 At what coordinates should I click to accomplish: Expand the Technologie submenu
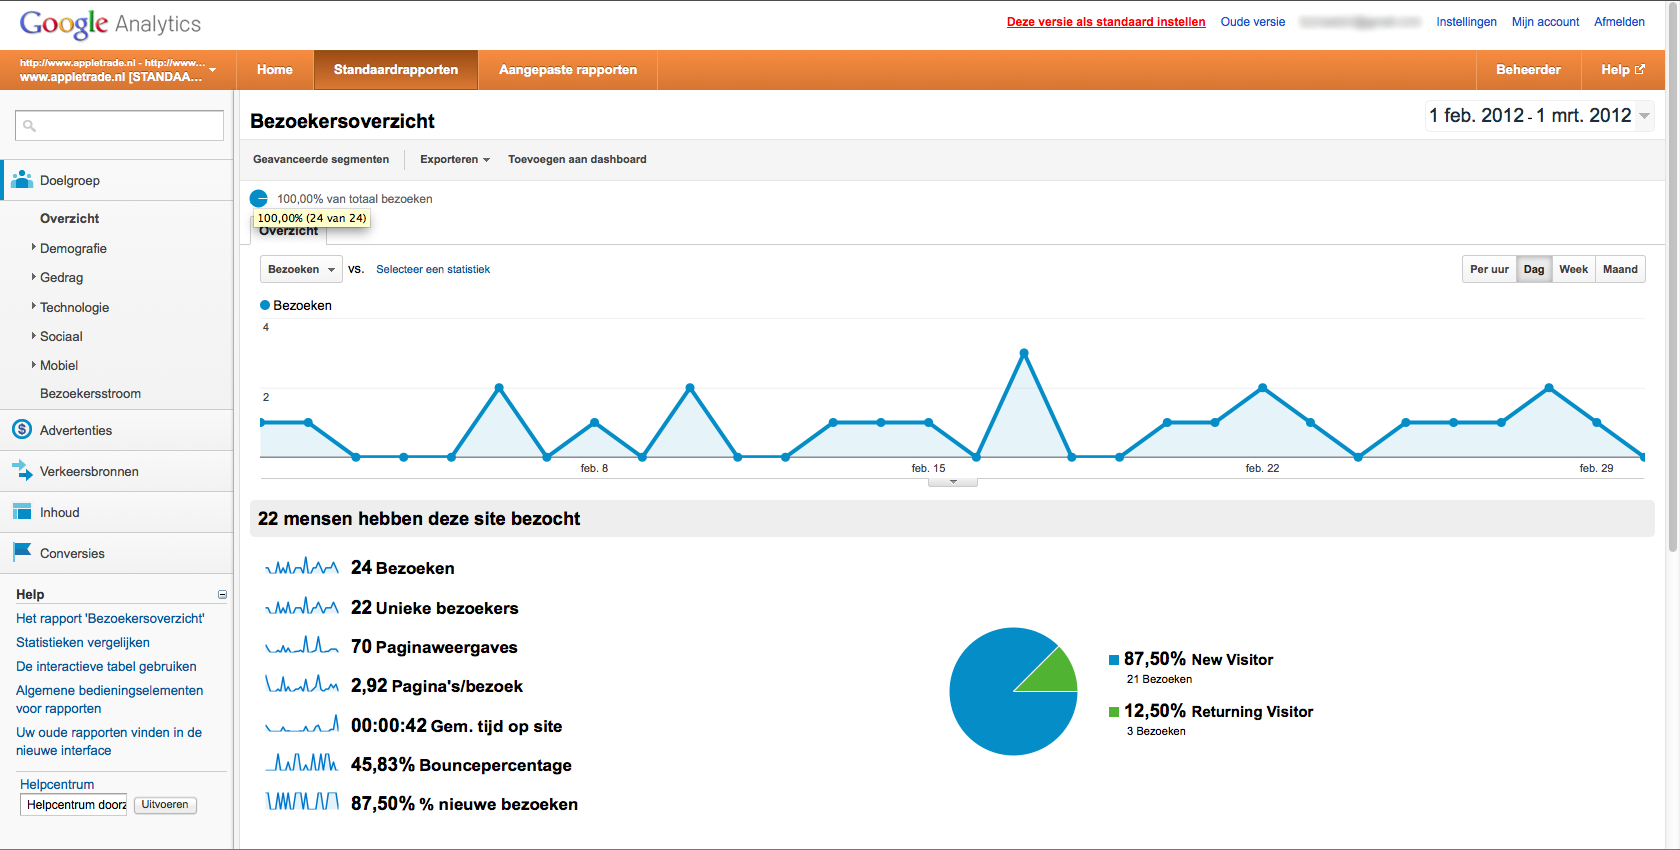click(33, 306)
